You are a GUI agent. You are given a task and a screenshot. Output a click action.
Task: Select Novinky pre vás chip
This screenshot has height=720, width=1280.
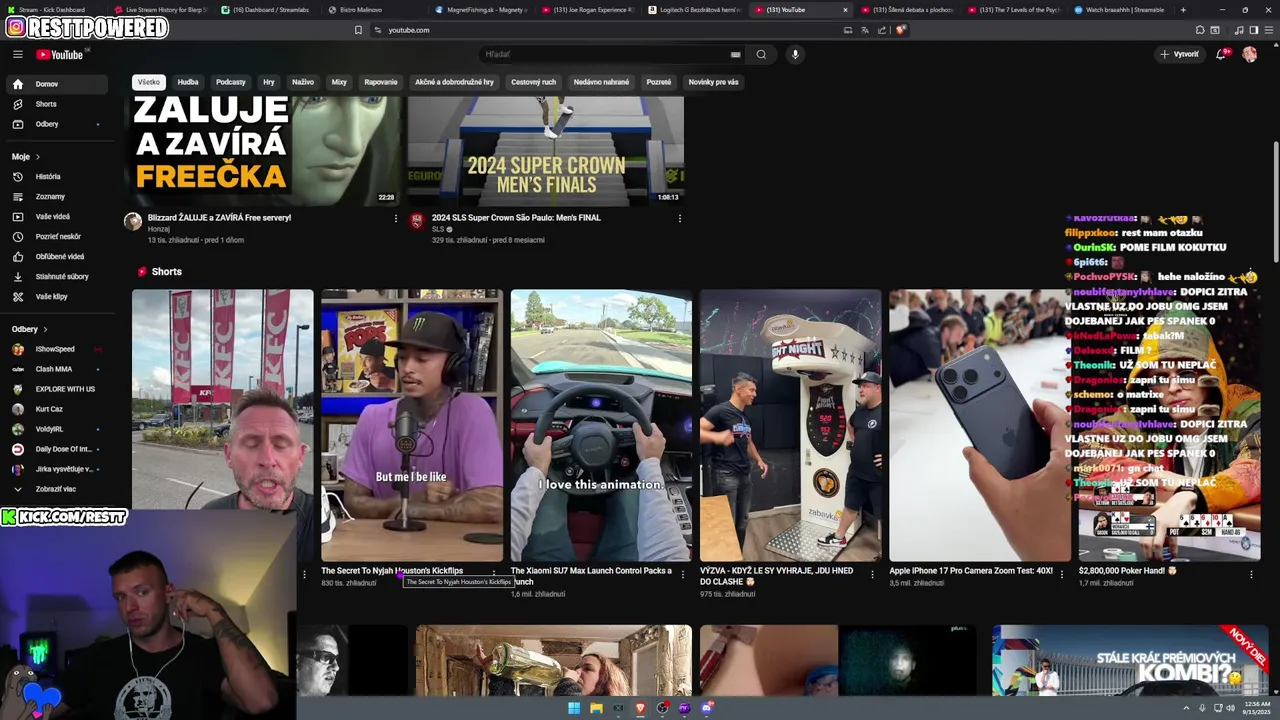713,82
